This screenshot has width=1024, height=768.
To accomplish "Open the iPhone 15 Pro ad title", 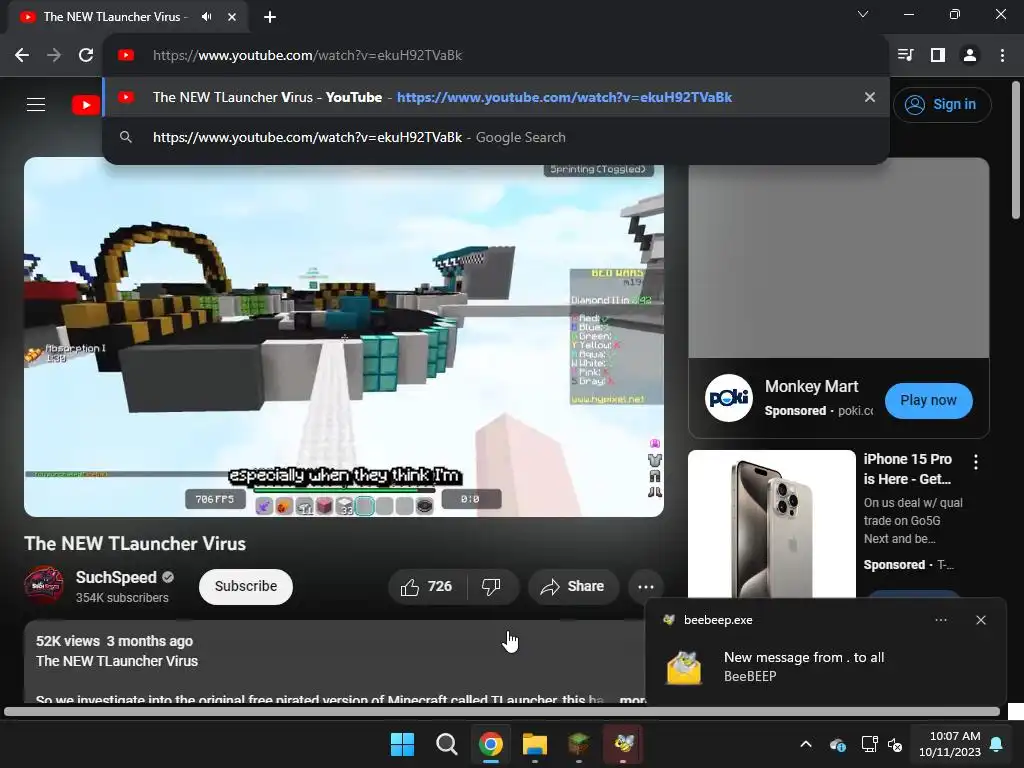I will (x=908, y=469).
